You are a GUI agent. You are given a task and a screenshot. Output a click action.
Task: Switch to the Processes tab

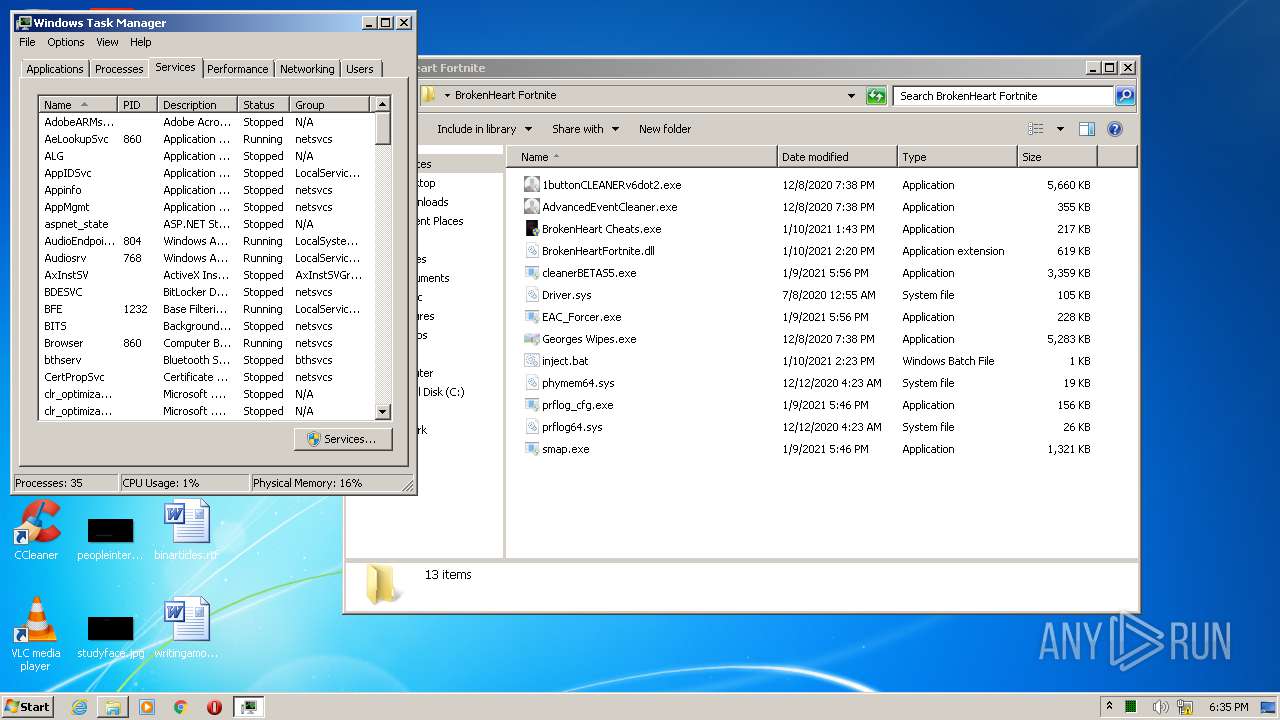pyautogui.click(x=119, y=69)
